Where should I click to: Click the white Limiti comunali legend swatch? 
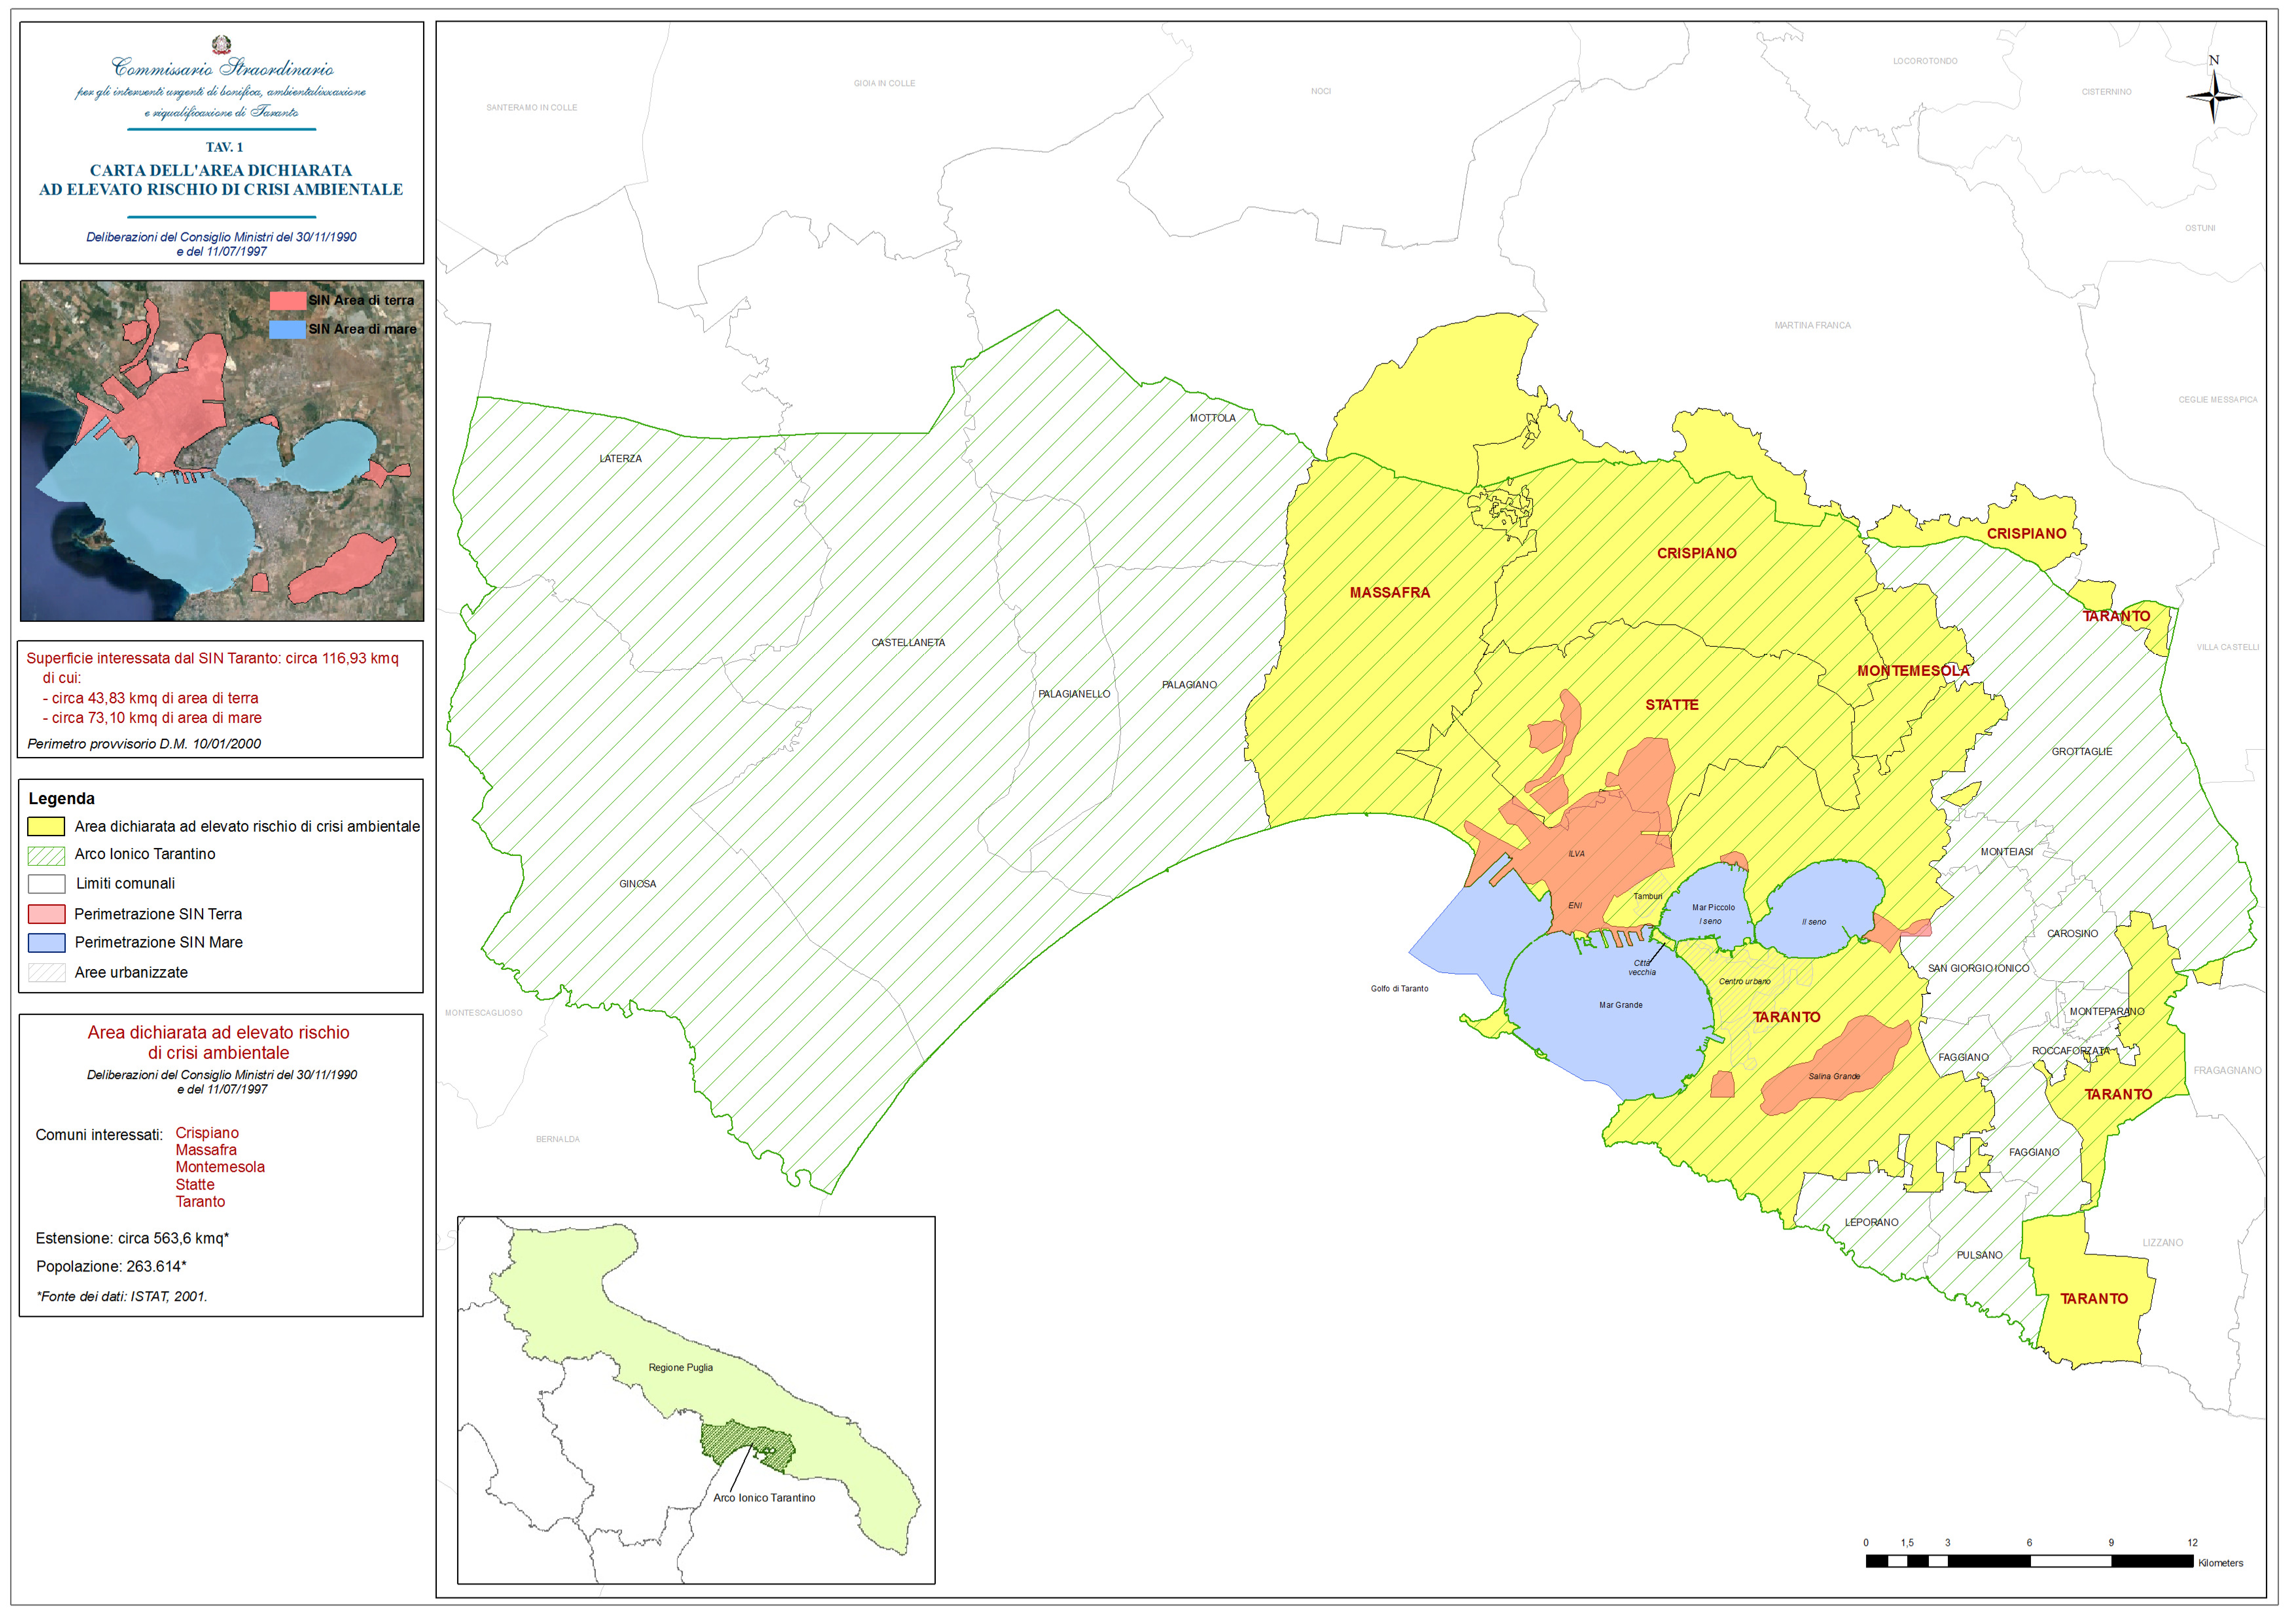click(x=46, y=884)
